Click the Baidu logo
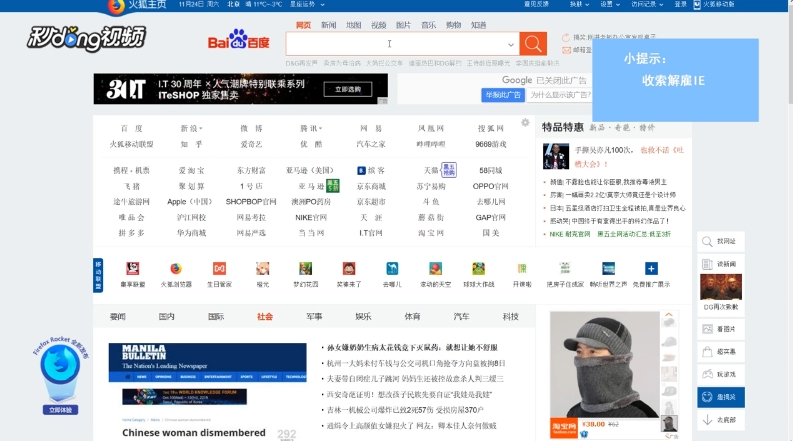Image resolution: width=793 pixels, height=441 pixels. coord(239,40)
